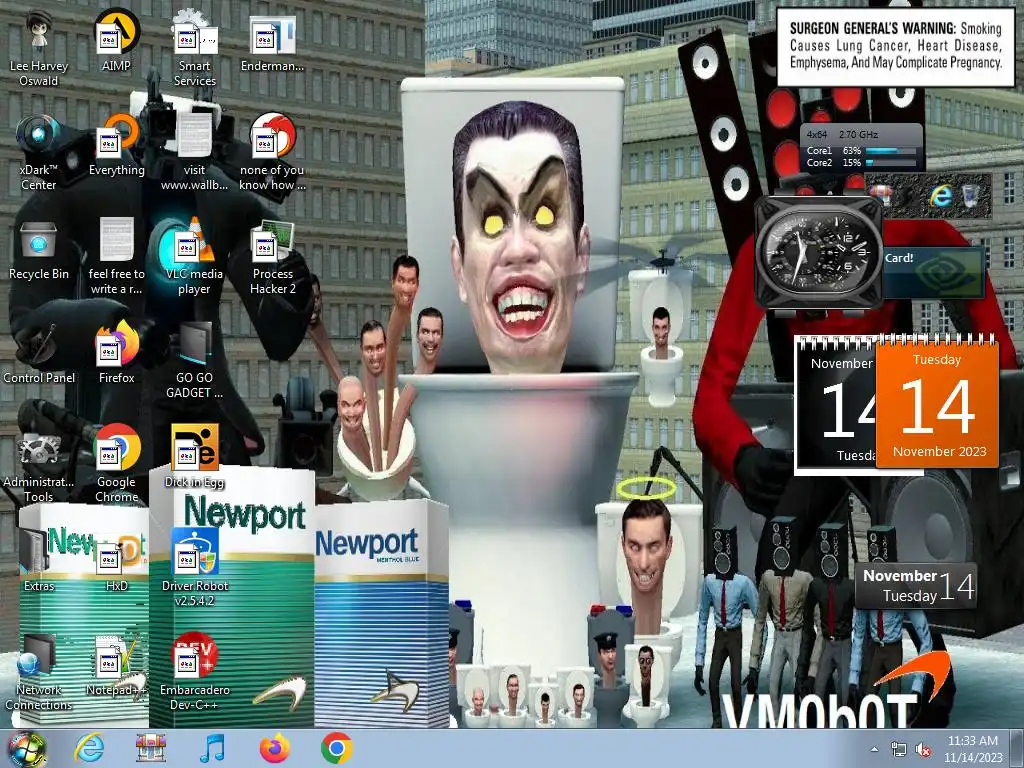Open Internet Explorer from the taskbar
Image resolution: width=1024 pixels, height=768 pixels.
(89, 749)
